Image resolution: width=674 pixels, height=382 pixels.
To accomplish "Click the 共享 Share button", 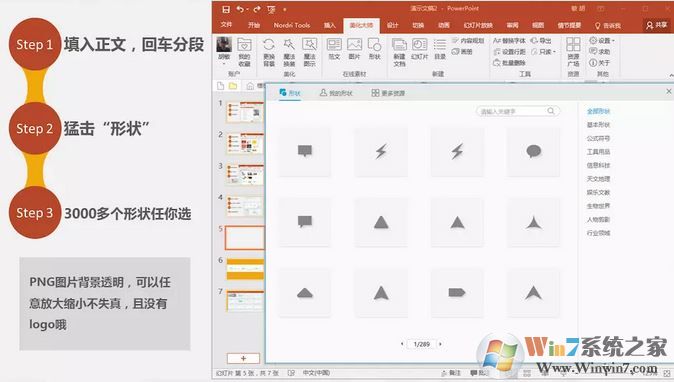I will coord(657,25).
